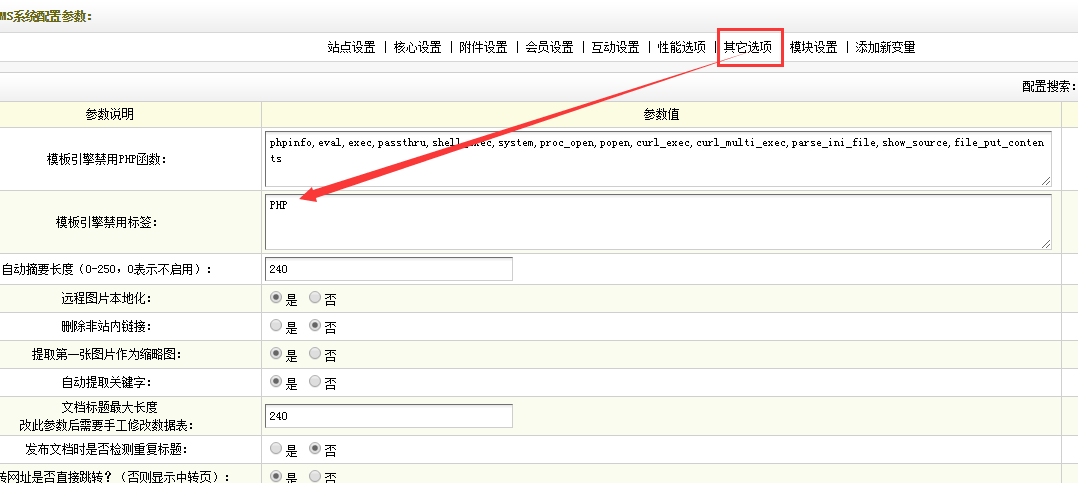Open the 站点设置 tab
Screen dimensions: 1078x483
351,47
